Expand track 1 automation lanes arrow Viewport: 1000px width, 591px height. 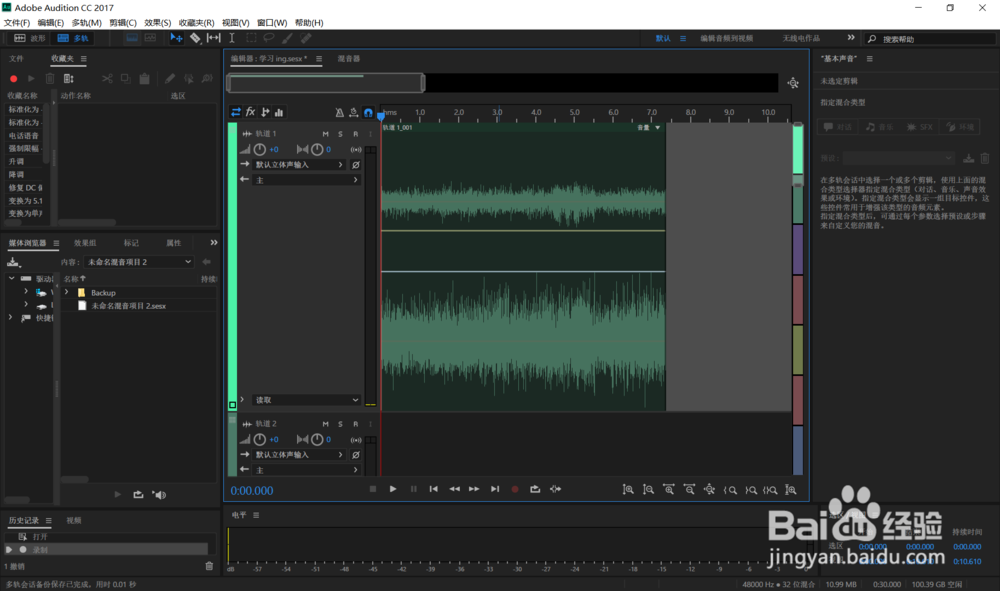click(x=242, y=399)
